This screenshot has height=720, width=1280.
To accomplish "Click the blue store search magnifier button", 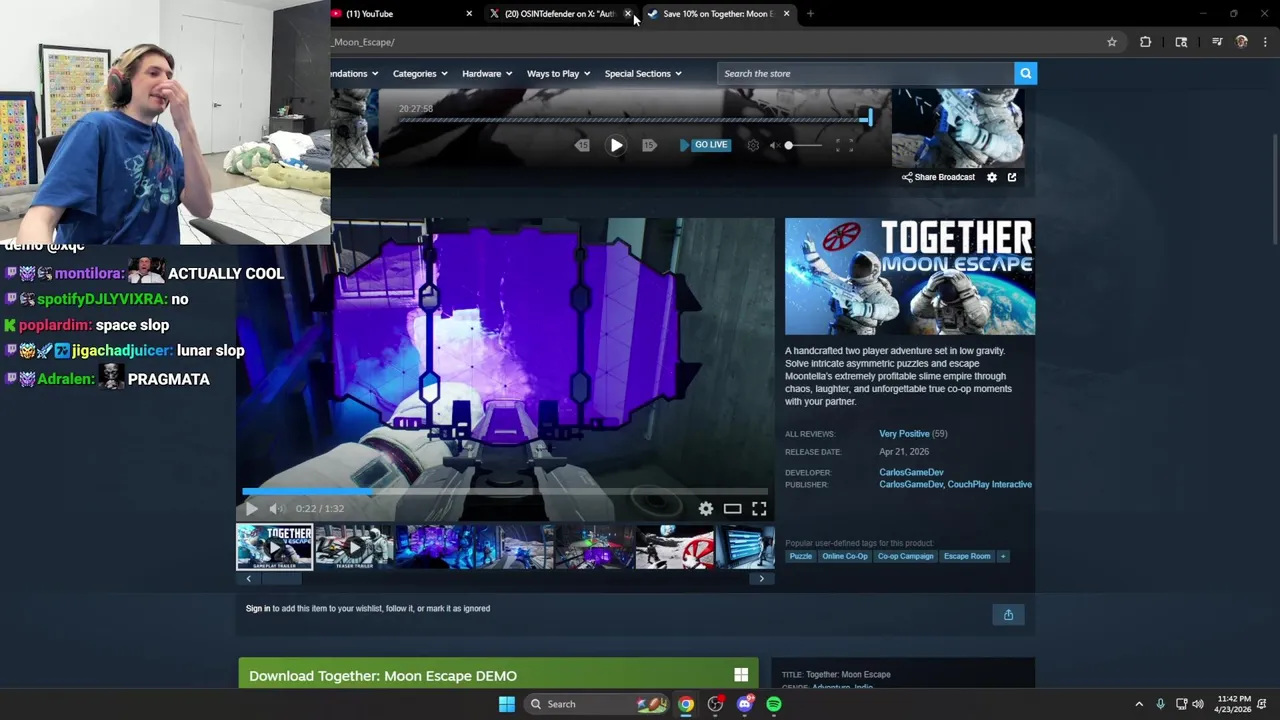I will tap(1025, 73).
